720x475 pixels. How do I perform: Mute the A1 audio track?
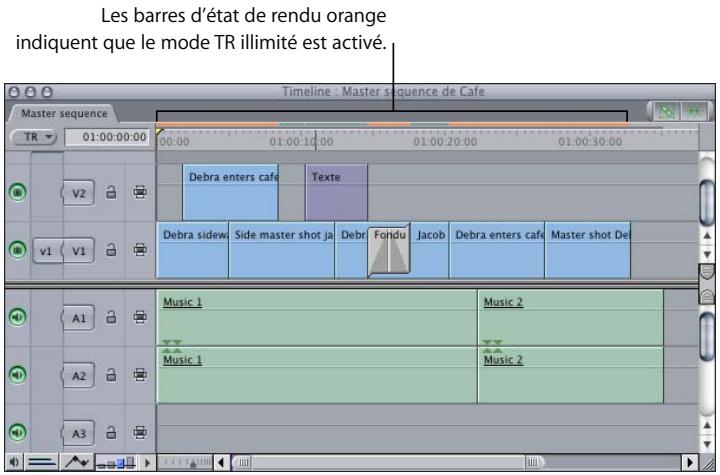(17, 317)
